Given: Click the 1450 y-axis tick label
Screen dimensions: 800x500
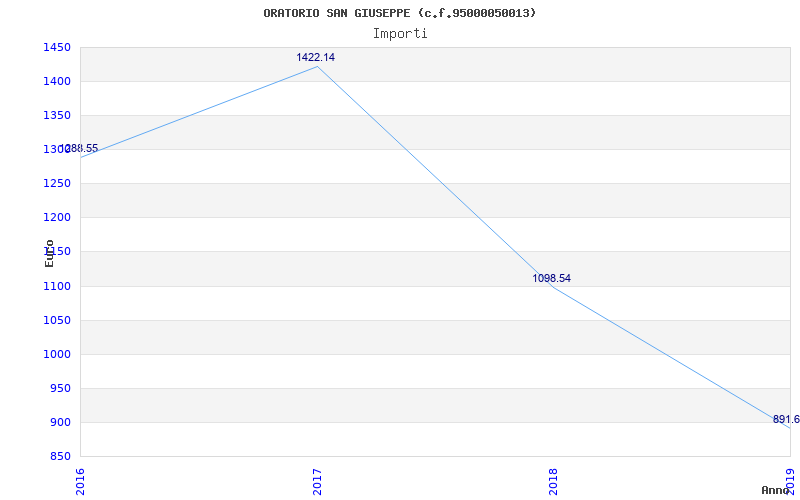Looking at the screenshot, I should [57, 47].
